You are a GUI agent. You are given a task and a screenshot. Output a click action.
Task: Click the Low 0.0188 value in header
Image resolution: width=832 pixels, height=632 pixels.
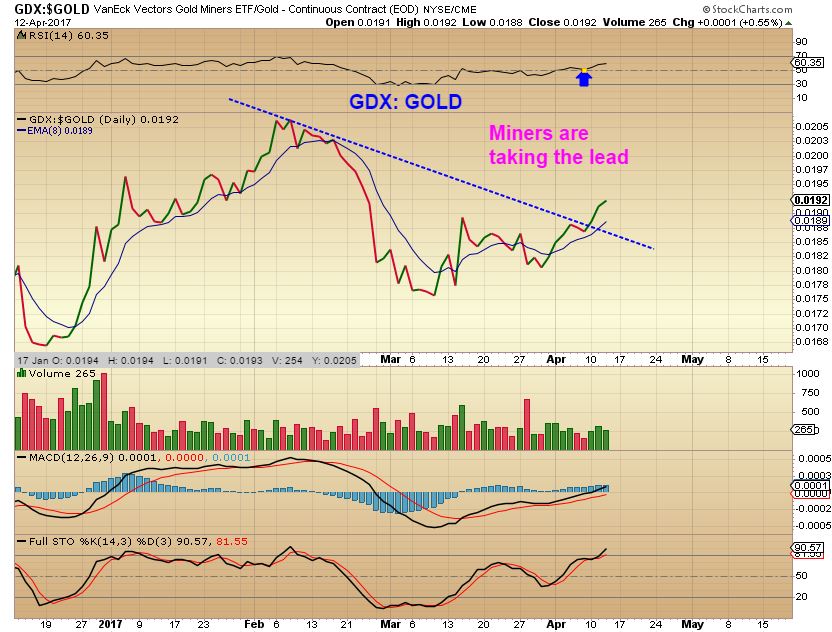point(492,22)
